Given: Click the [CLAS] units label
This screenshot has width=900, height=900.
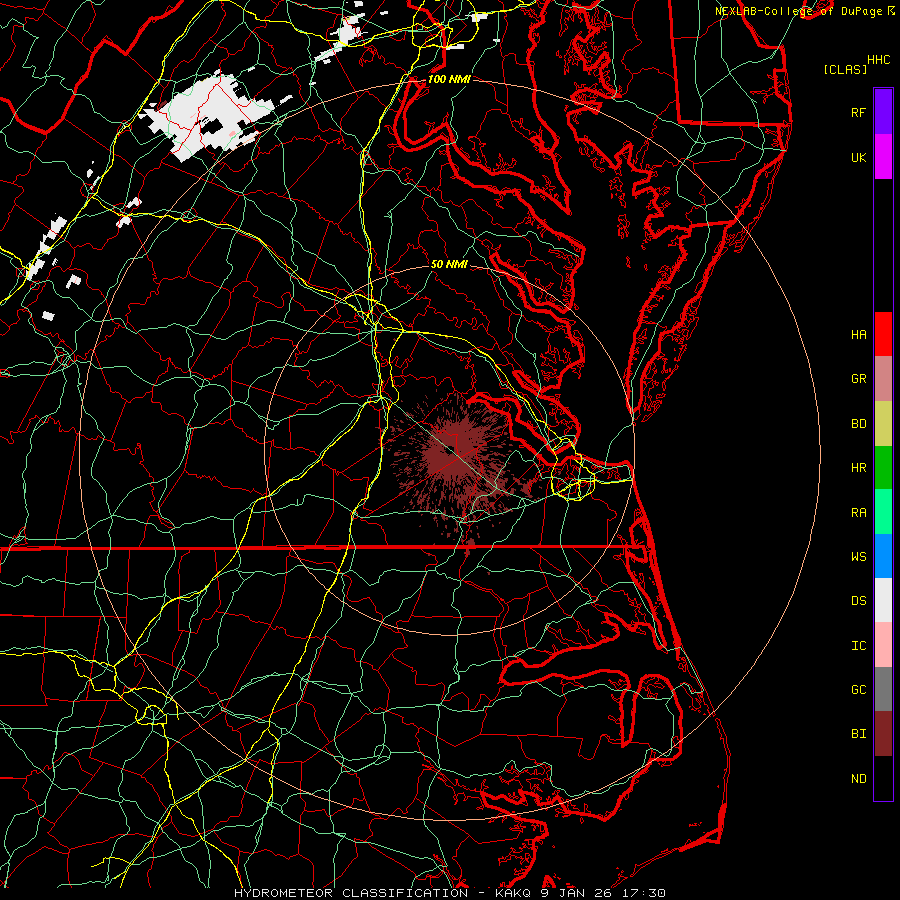Looking at the screenshot, I should click(845, 69).
